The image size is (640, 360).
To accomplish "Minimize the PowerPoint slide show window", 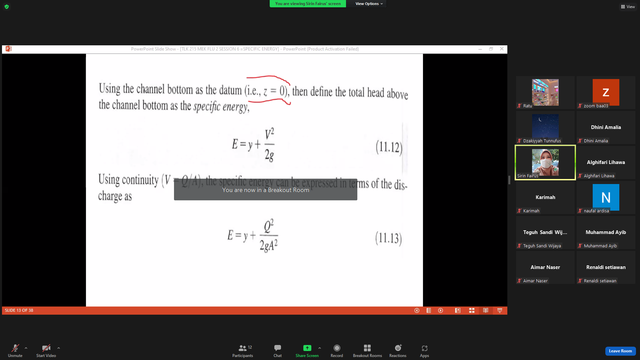I will pyautogui.click(x=480, y=49).
